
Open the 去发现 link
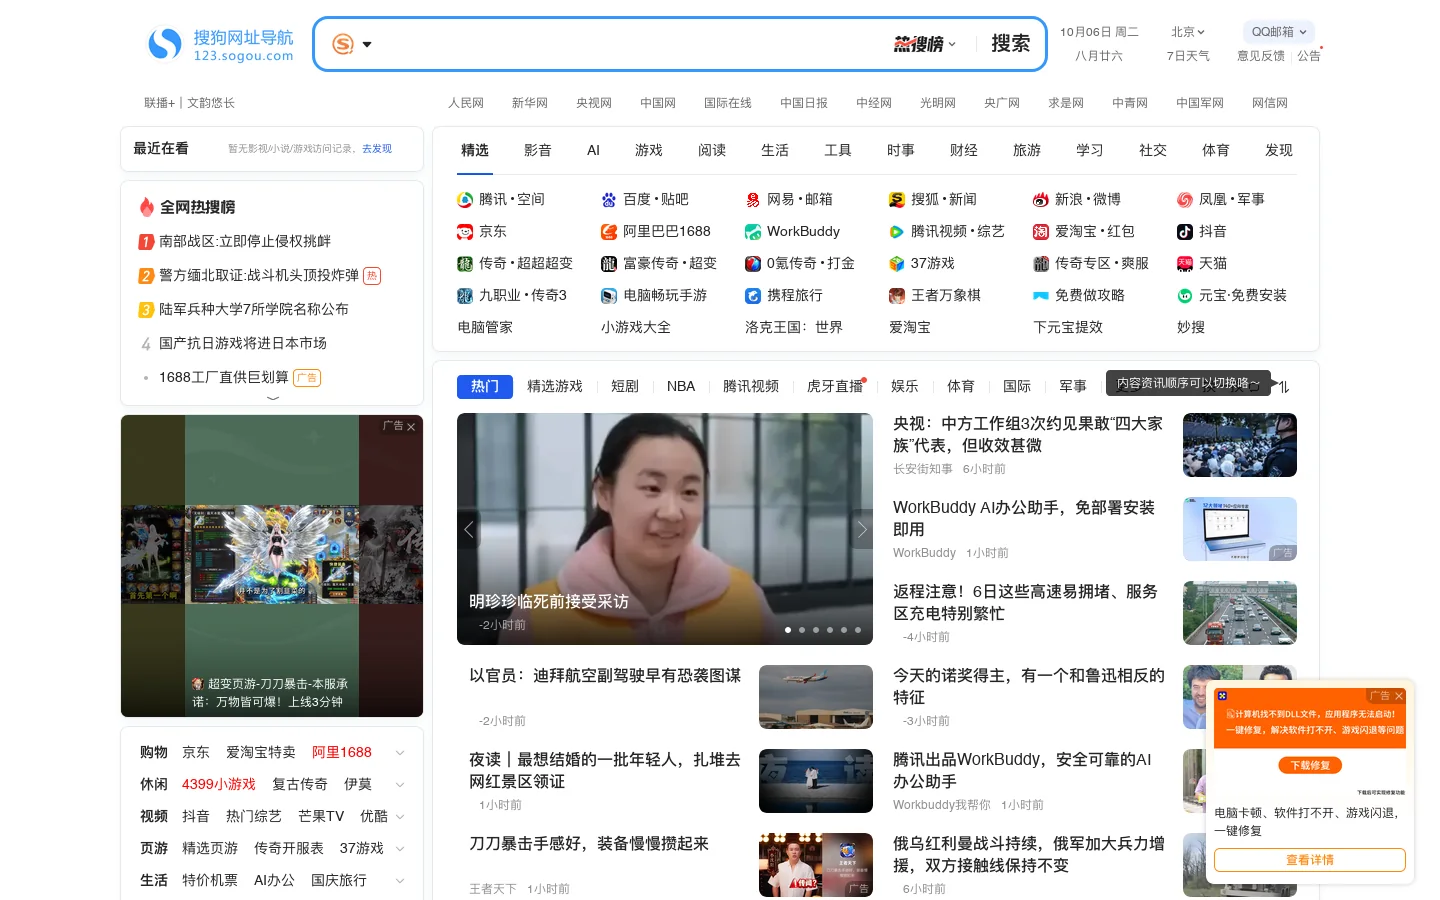pyautogui.click(x=377, y=149)
